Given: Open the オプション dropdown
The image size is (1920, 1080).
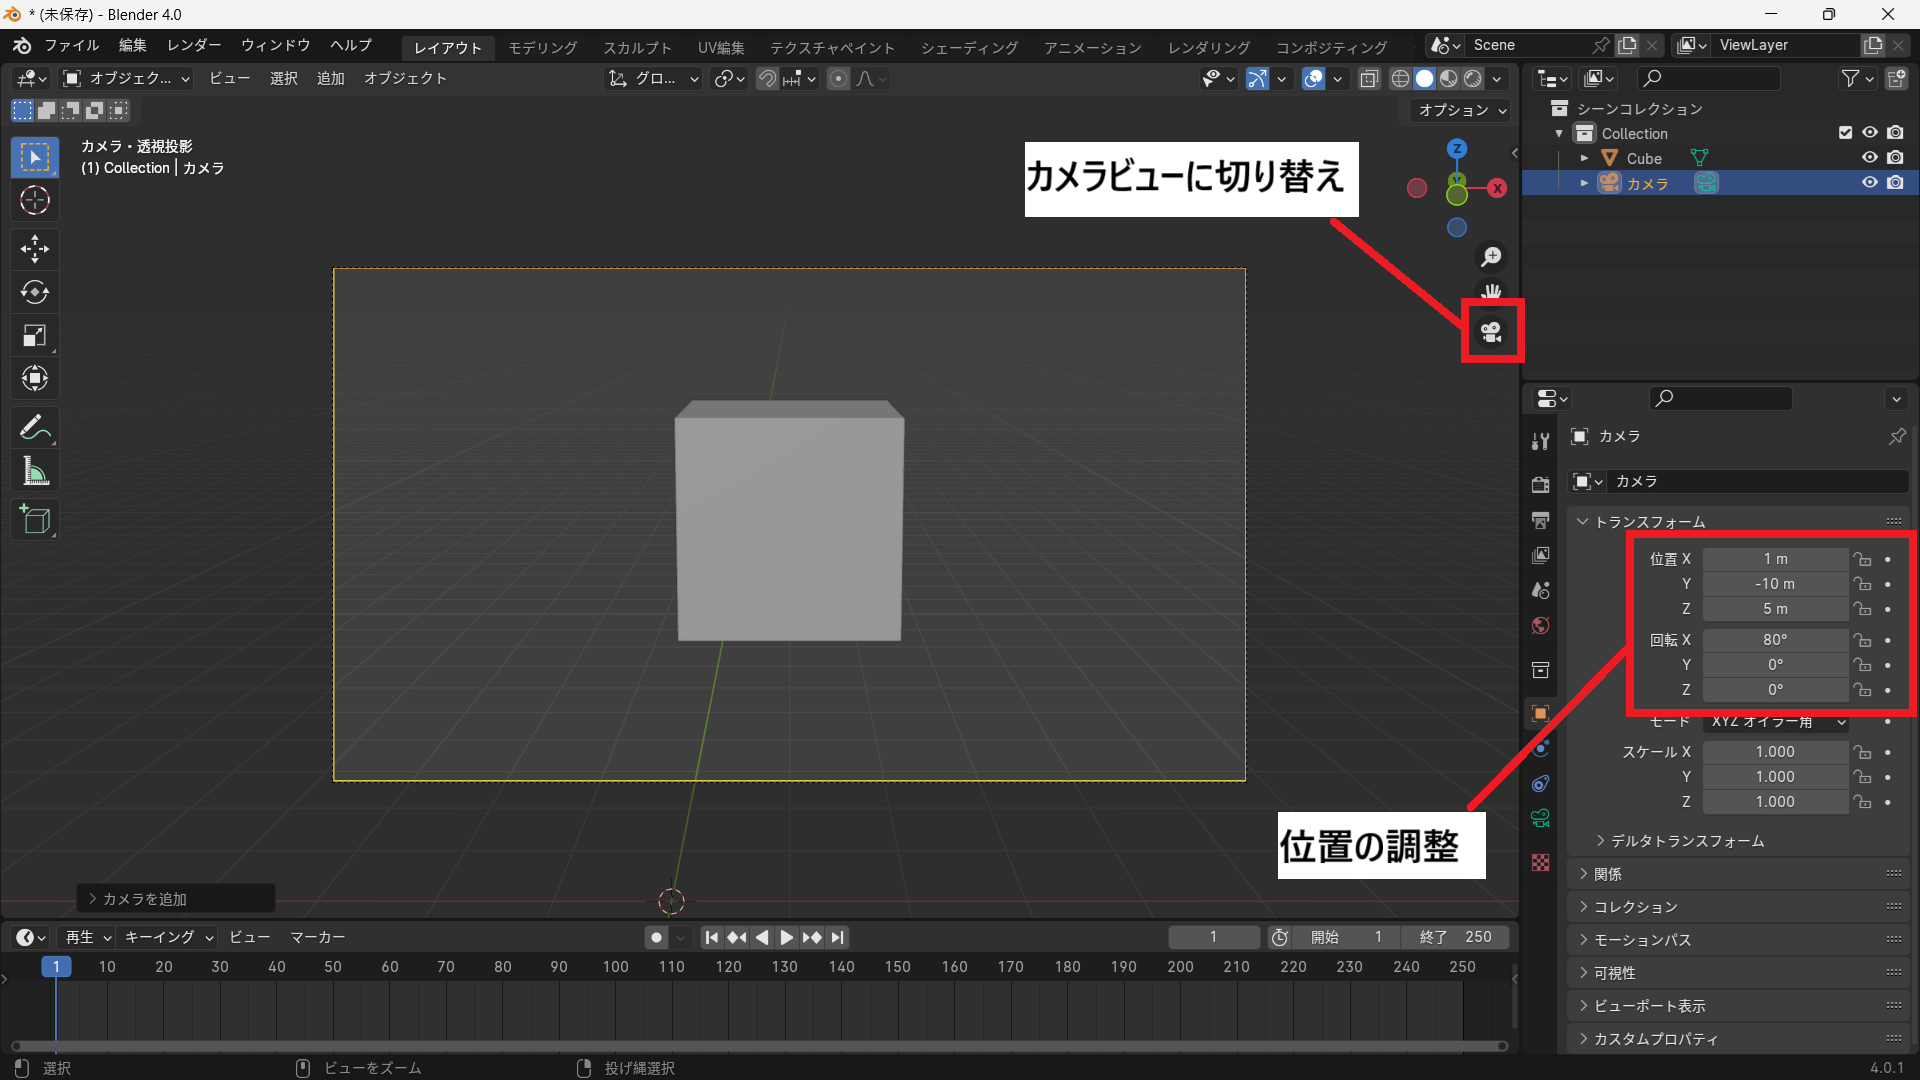Looking at the screenshot, I should pos(1462,111).
